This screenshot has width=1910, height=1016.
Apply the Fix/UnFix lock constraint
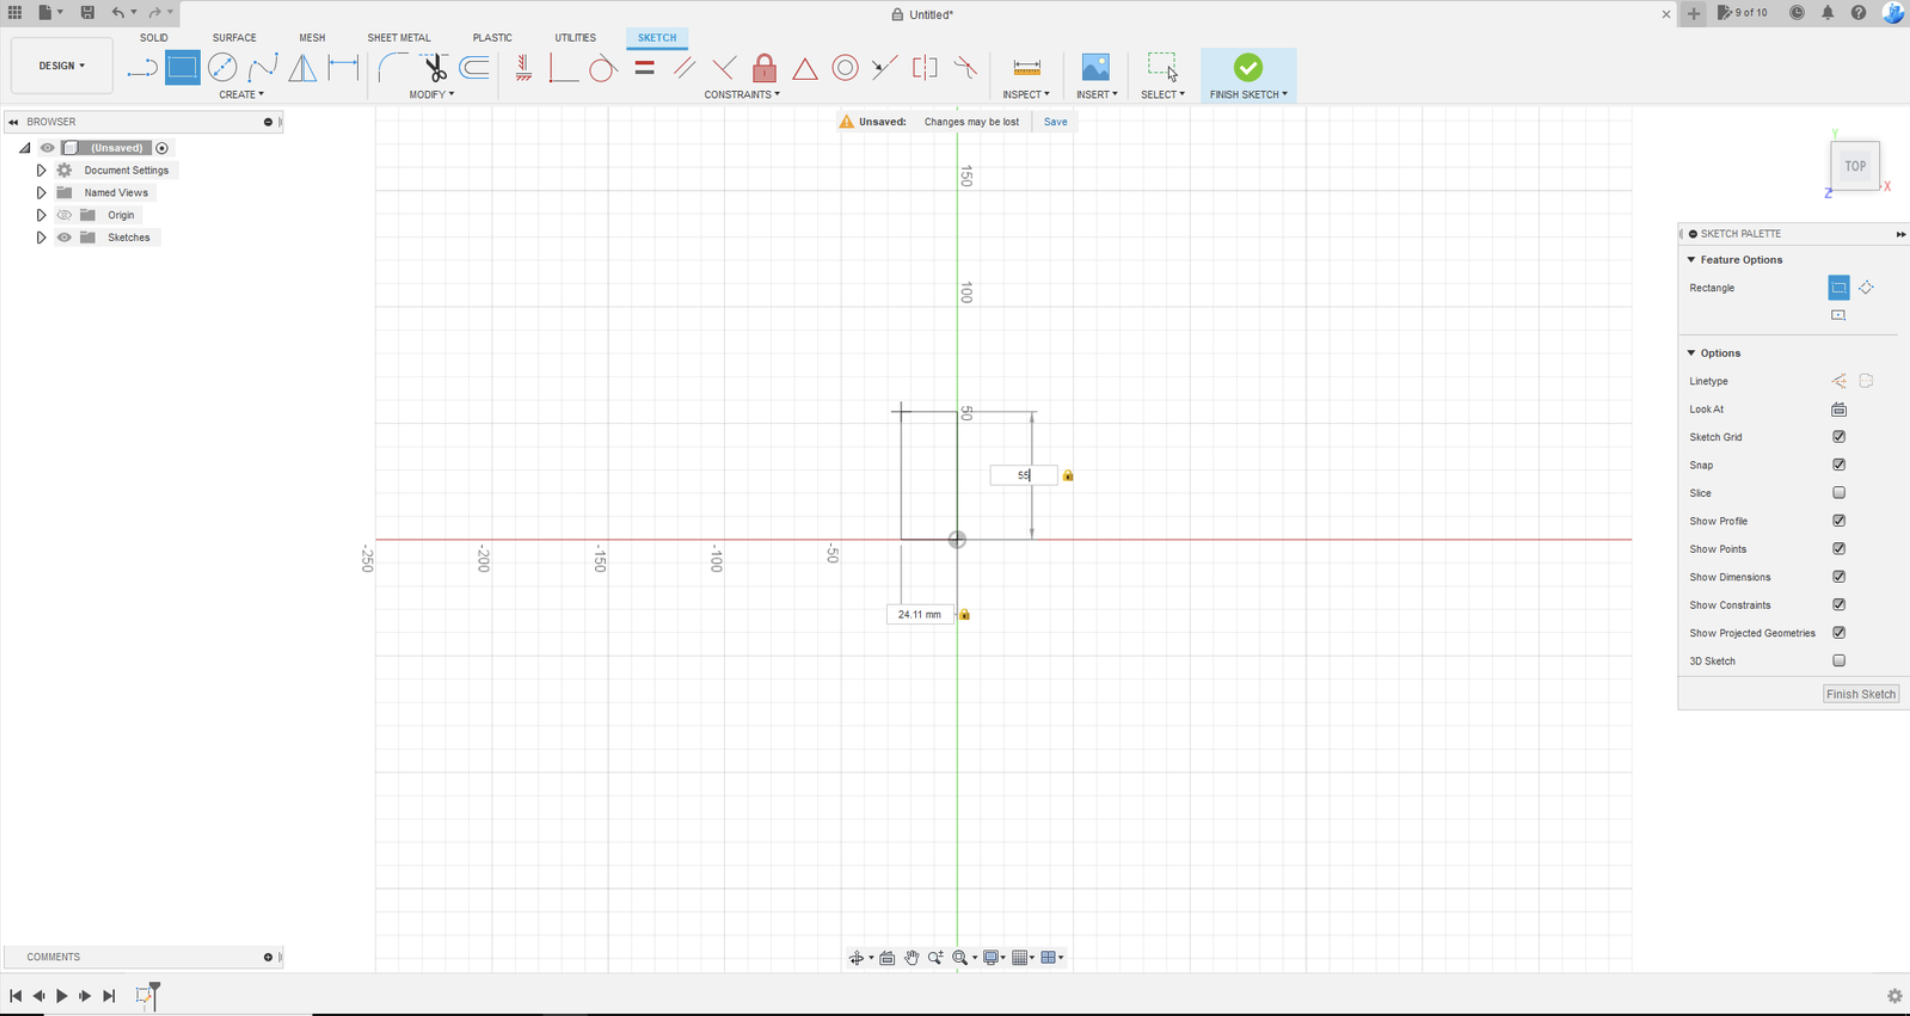pos(765,67)
